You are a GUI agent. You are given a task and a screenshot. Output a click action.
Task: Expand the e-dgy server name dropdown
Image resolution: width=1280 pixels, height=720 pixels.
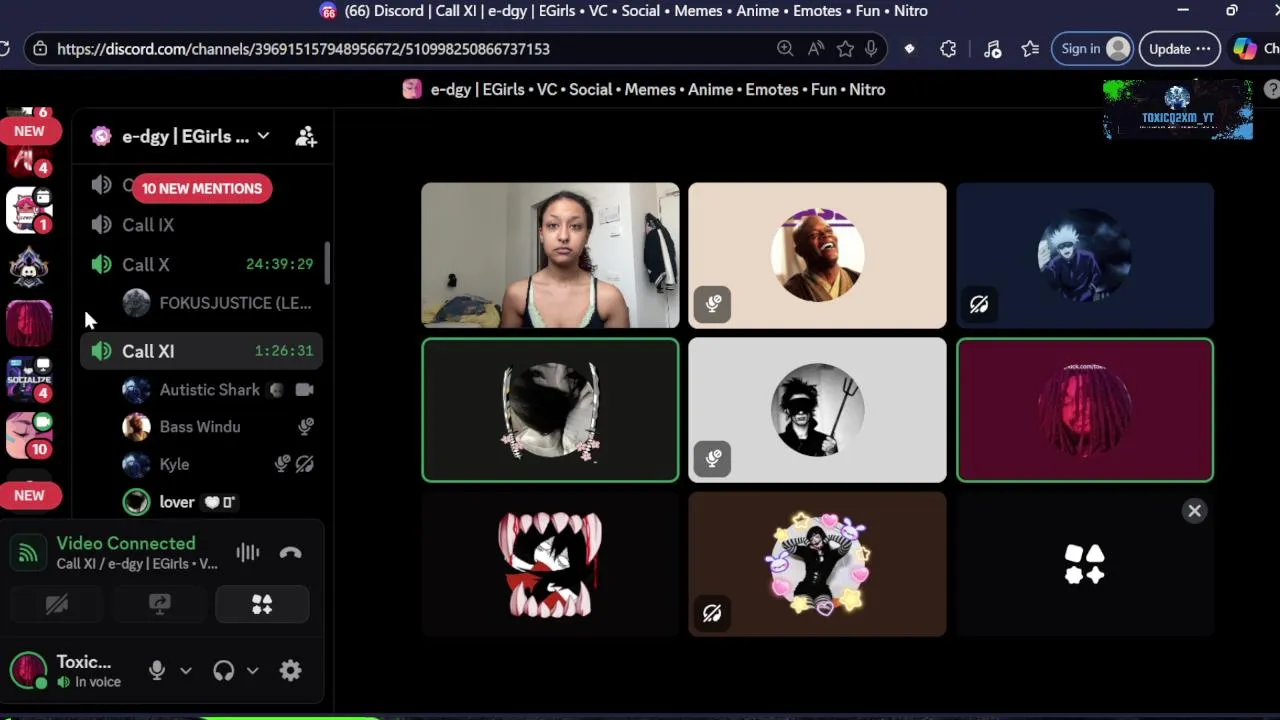pyautogui.click(x=263, y=136)
